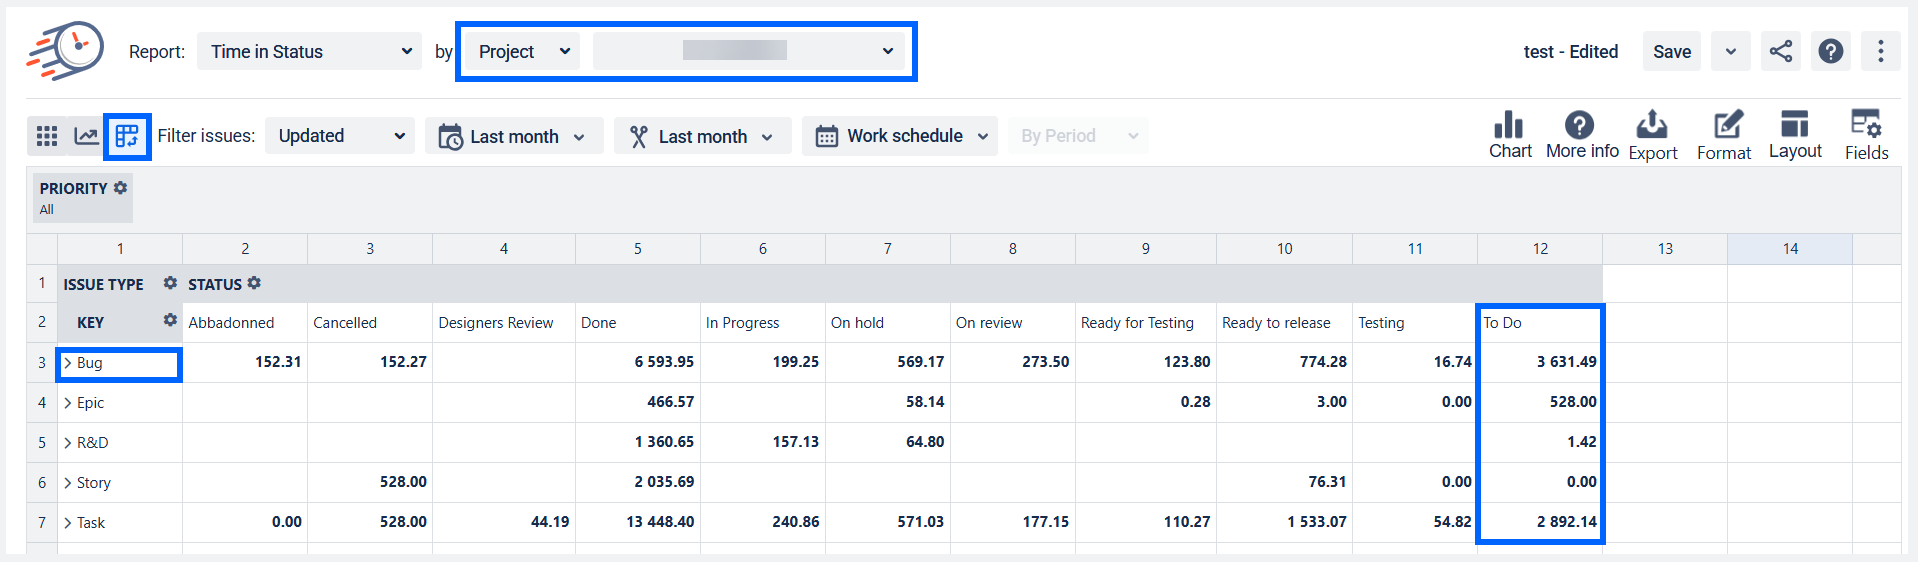Click the Export icon
The image size is (1918, 562).
tap(1653, 135)
